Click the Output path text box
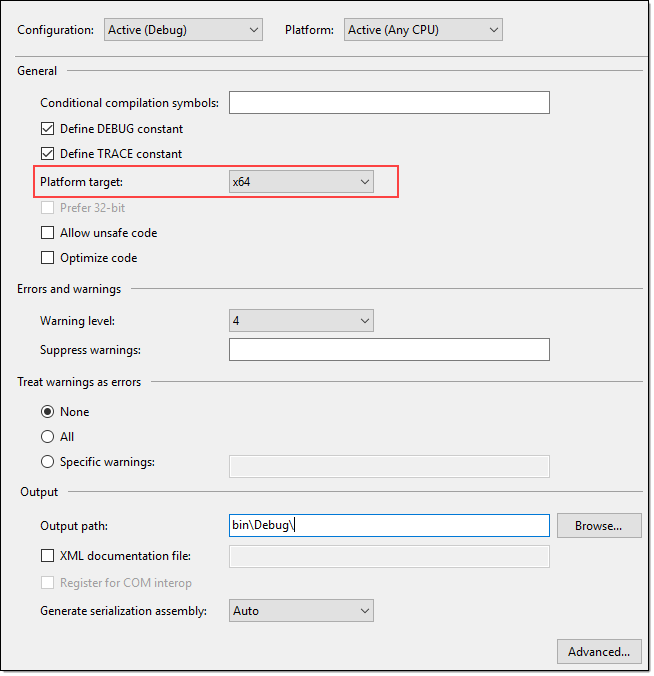The width and height of the screenshot is (654, 676). [389, 526]
